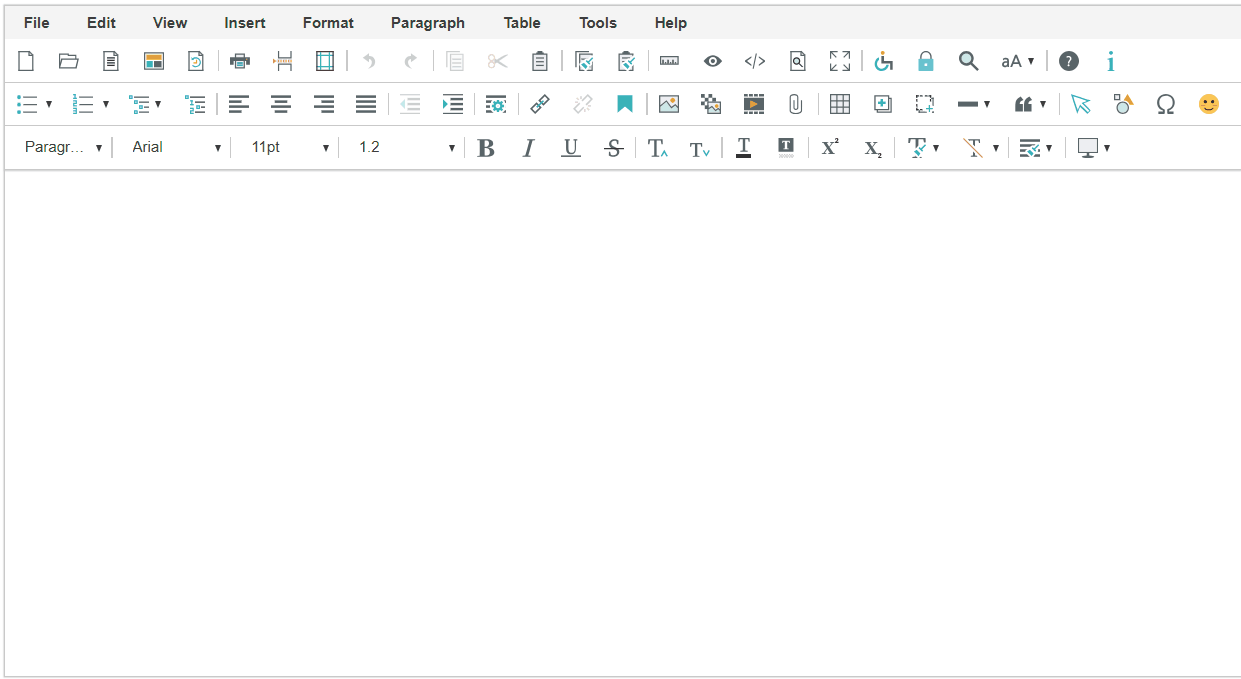Open the Arial font family dropdown
The width and height of the screenshot is (1241, 679).
coord(176,148)
